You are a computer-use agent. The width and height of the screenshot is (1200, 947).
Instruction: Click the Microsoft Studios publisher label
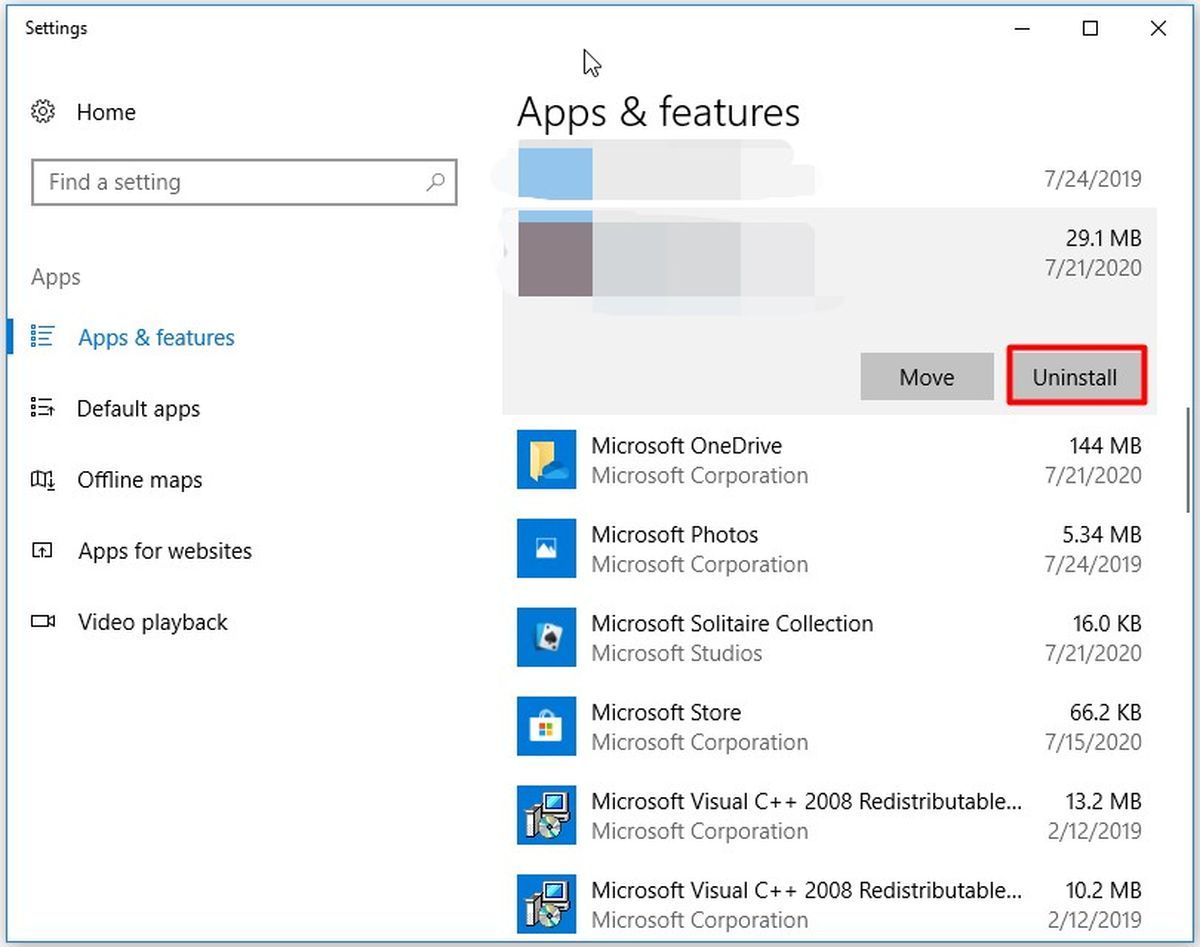point(676,653)
